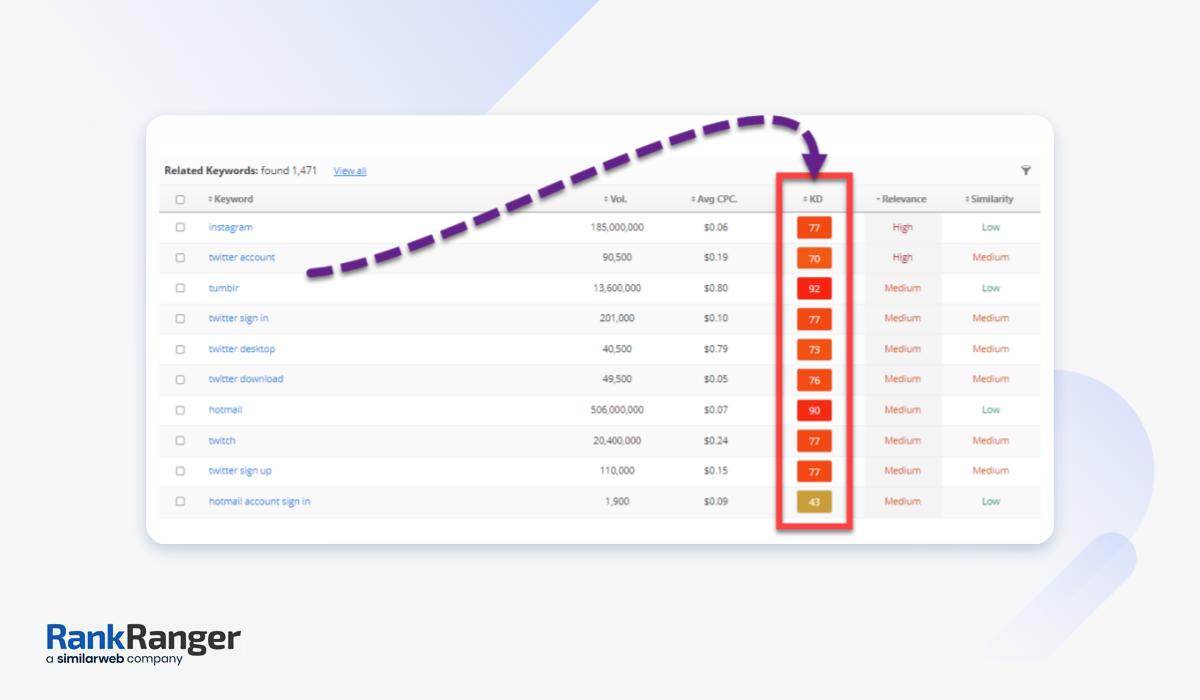
Task: Click the KD 43 badge for hotmail account sign in
Action: 814,502
